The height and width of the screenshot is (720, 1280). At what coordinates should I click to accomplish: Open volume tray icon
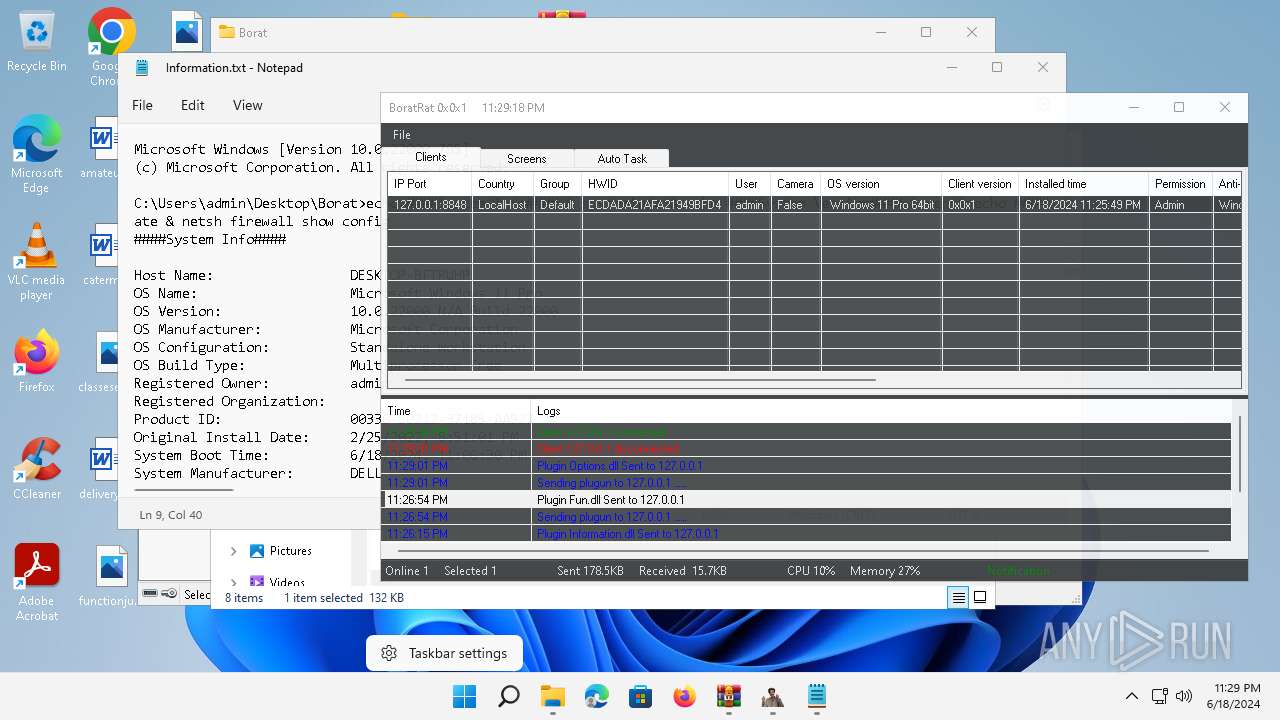coord(1184,696)
